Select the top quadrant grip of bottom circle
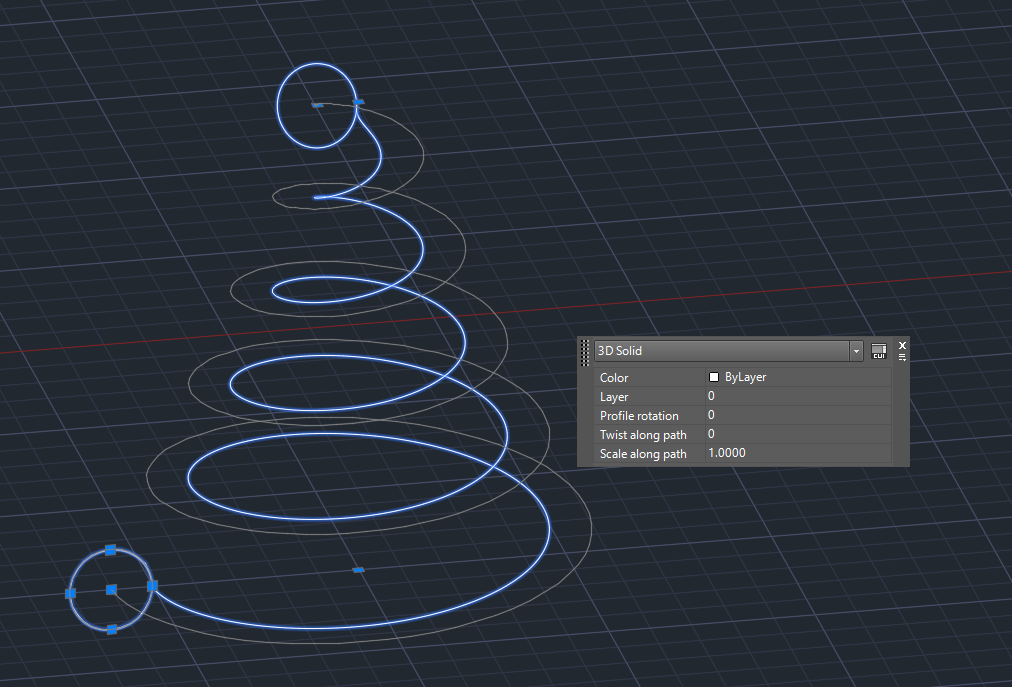 tap(110, 550)
